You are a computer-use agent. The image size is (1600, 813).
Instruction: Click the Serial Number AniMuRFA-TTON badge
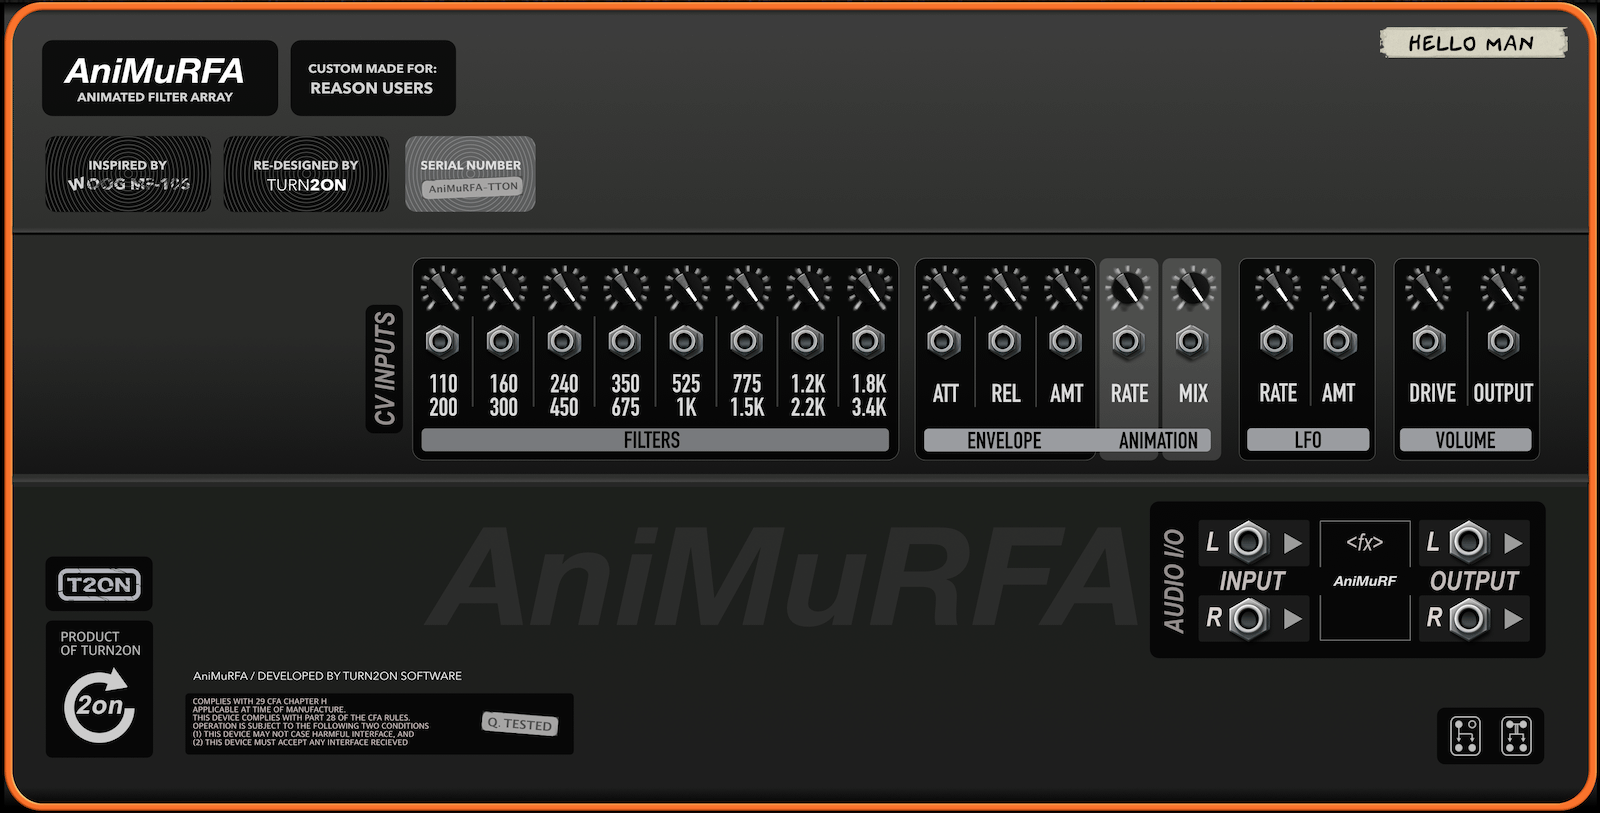pos(470,174)
